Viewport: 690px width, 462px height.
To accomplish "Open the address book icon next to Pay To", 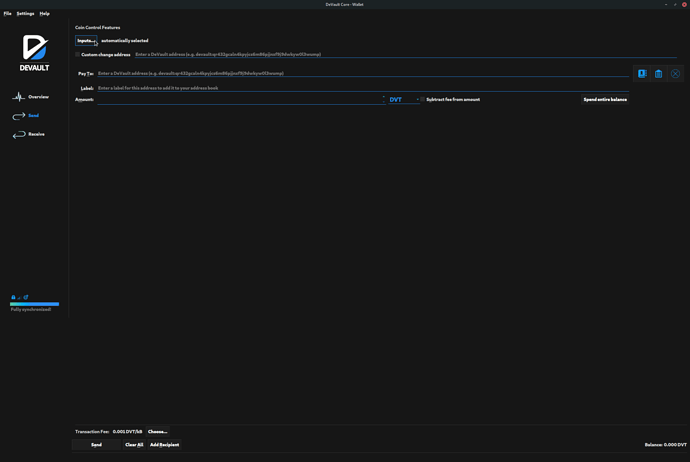I will click(642, 73).
